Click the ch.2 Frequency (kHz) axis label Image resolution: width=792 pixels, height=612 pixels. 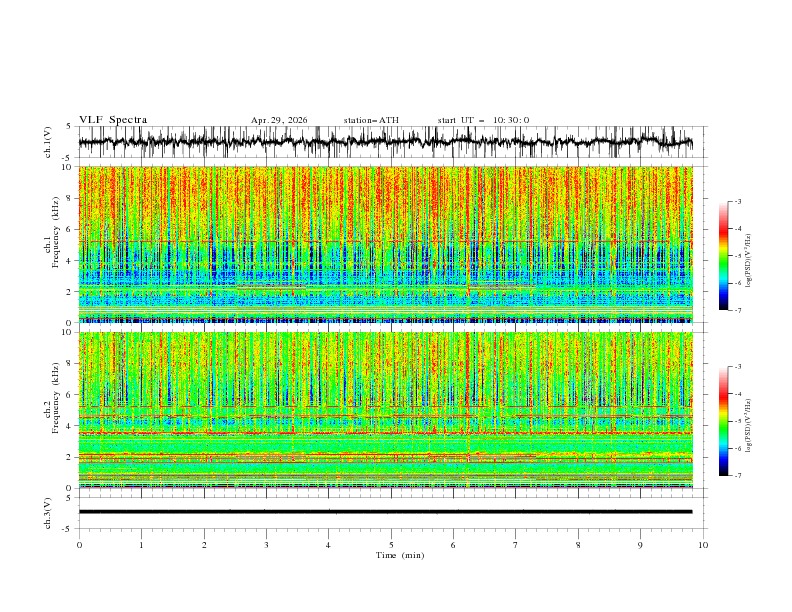51,398
